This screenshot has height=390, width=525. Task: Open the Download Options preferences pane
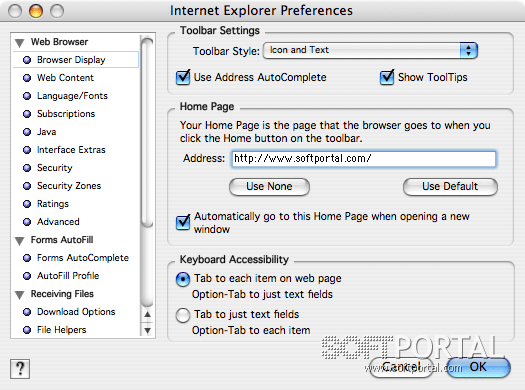click(x=76, y=312)
